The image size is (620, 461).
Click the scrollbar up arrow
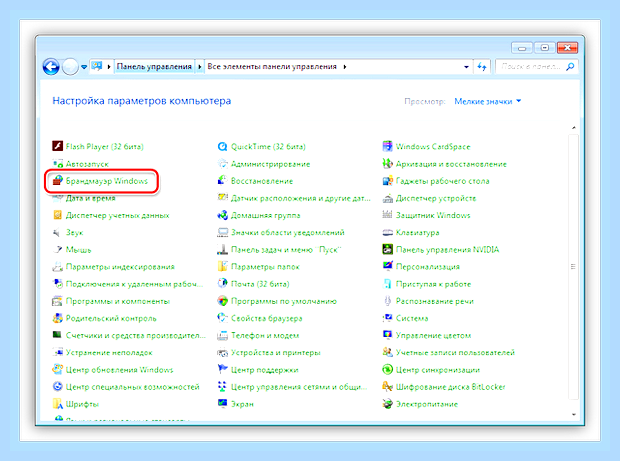pos(573,127)
